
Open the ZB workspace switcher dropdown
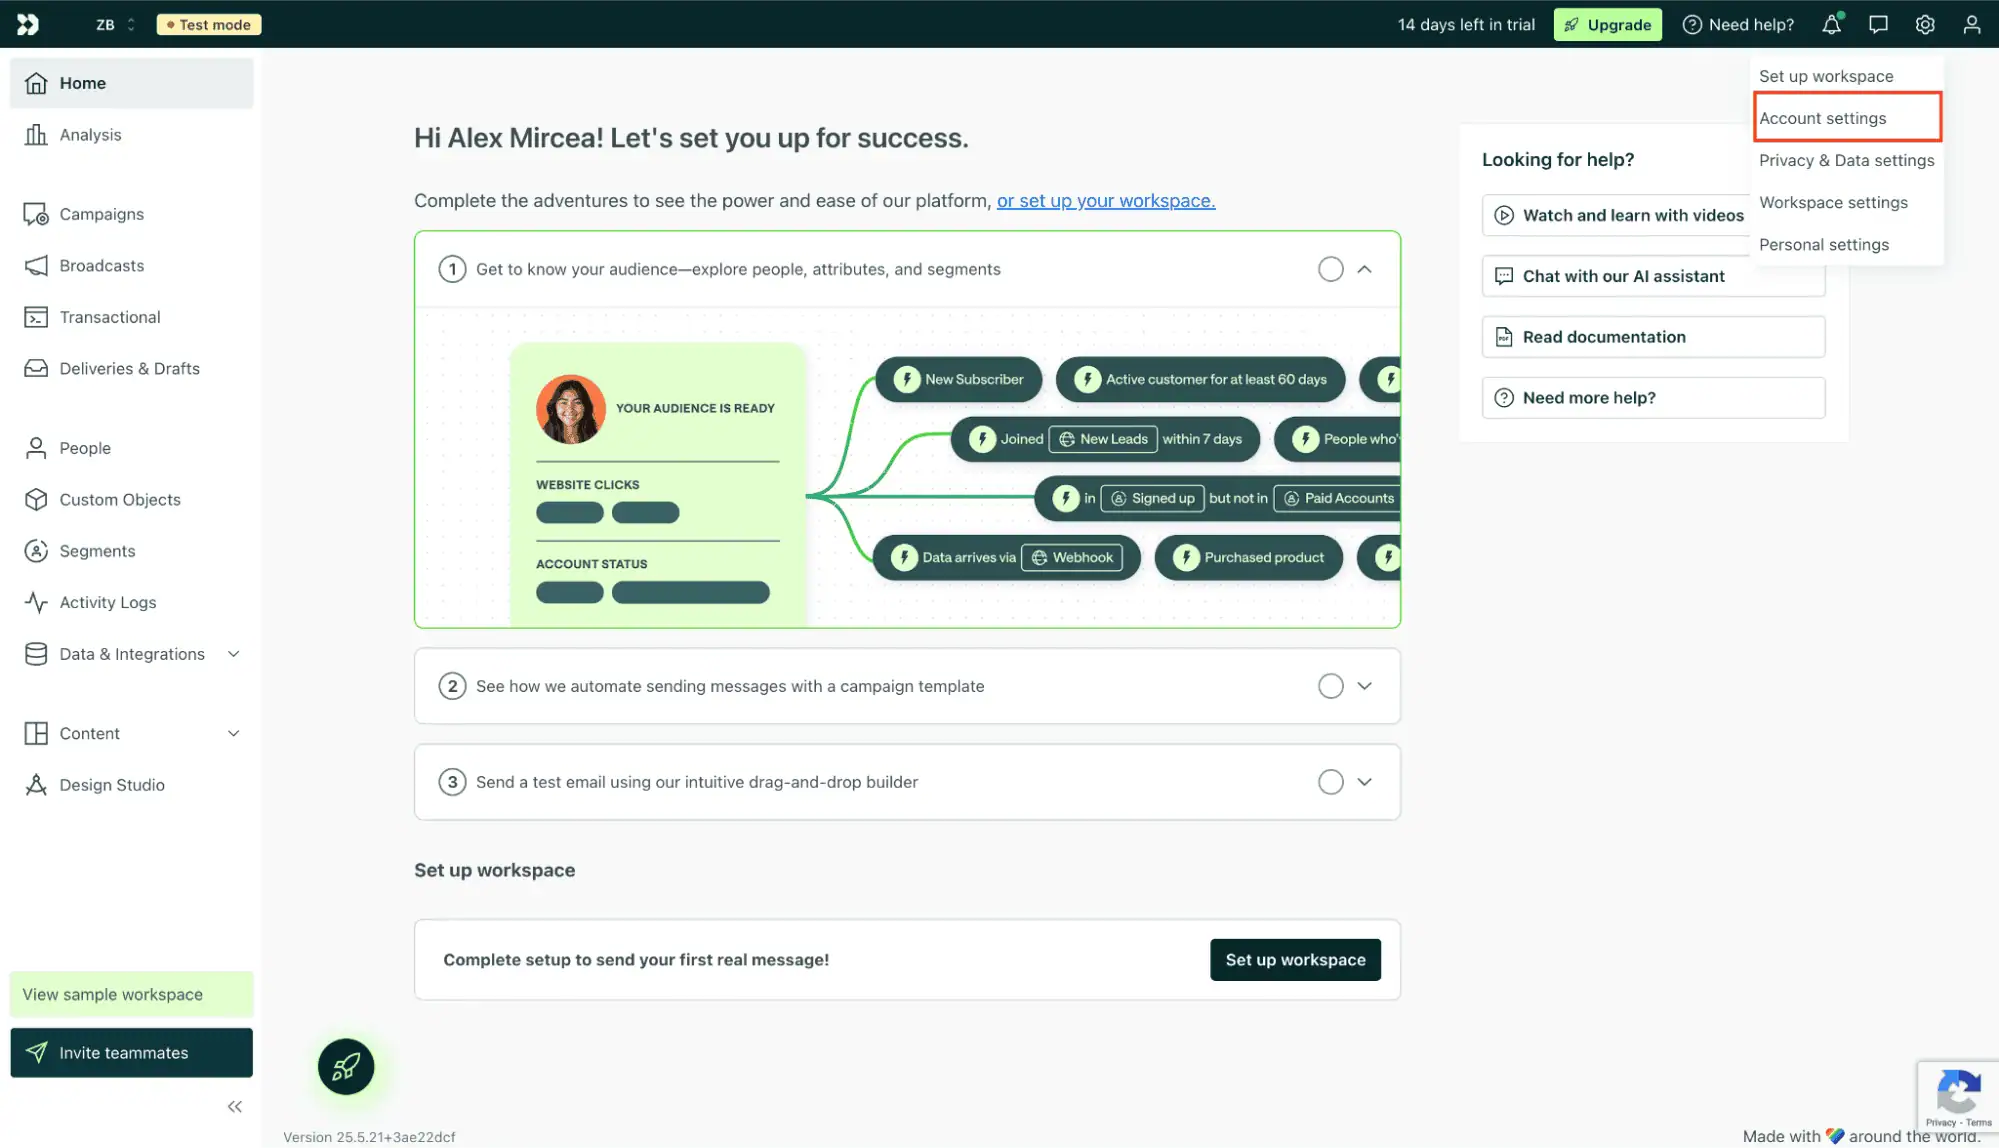tap(113, 24)
